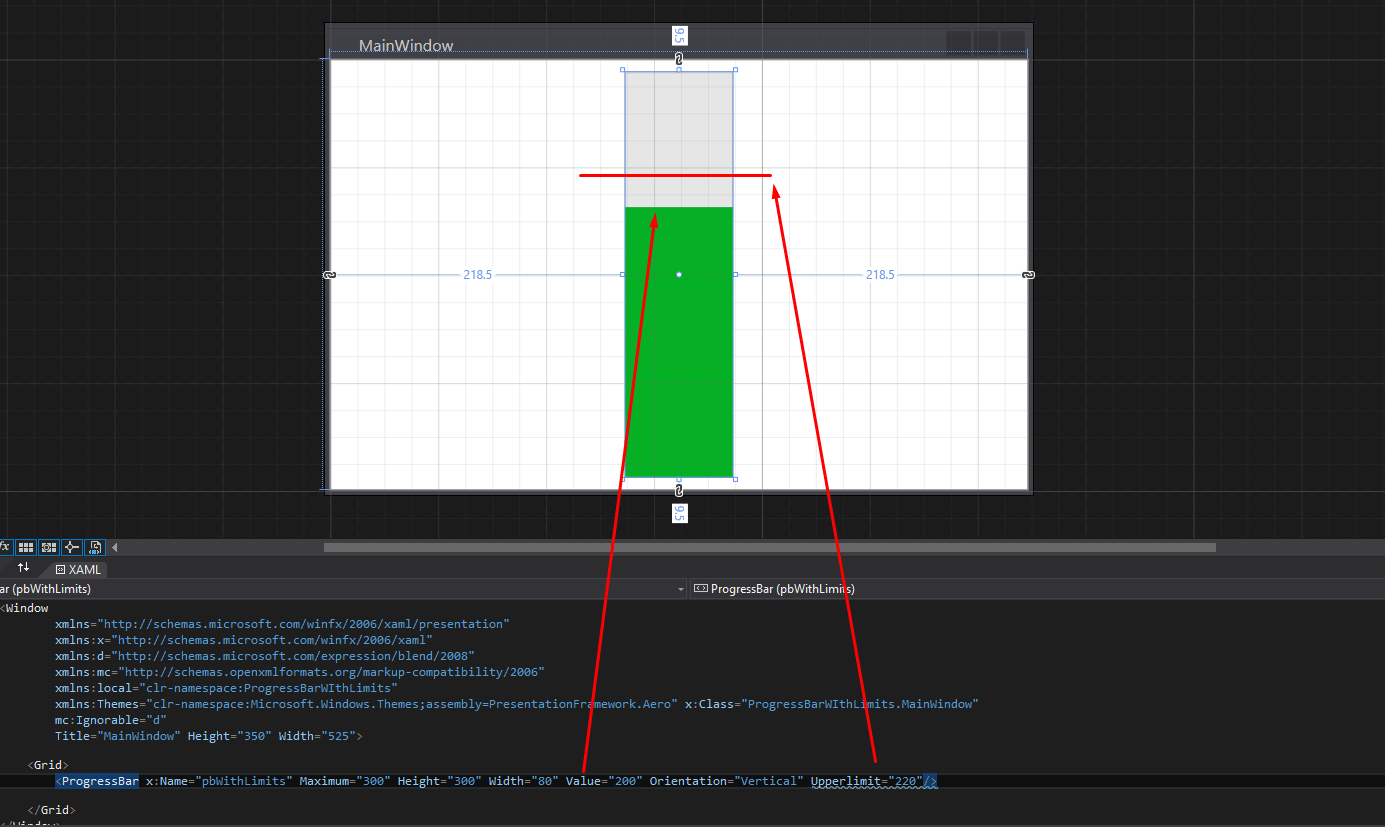Screen dimensions: 1385x827
Task: Toggle the snap grid visibility icon
Action: [x=26, y=547]
